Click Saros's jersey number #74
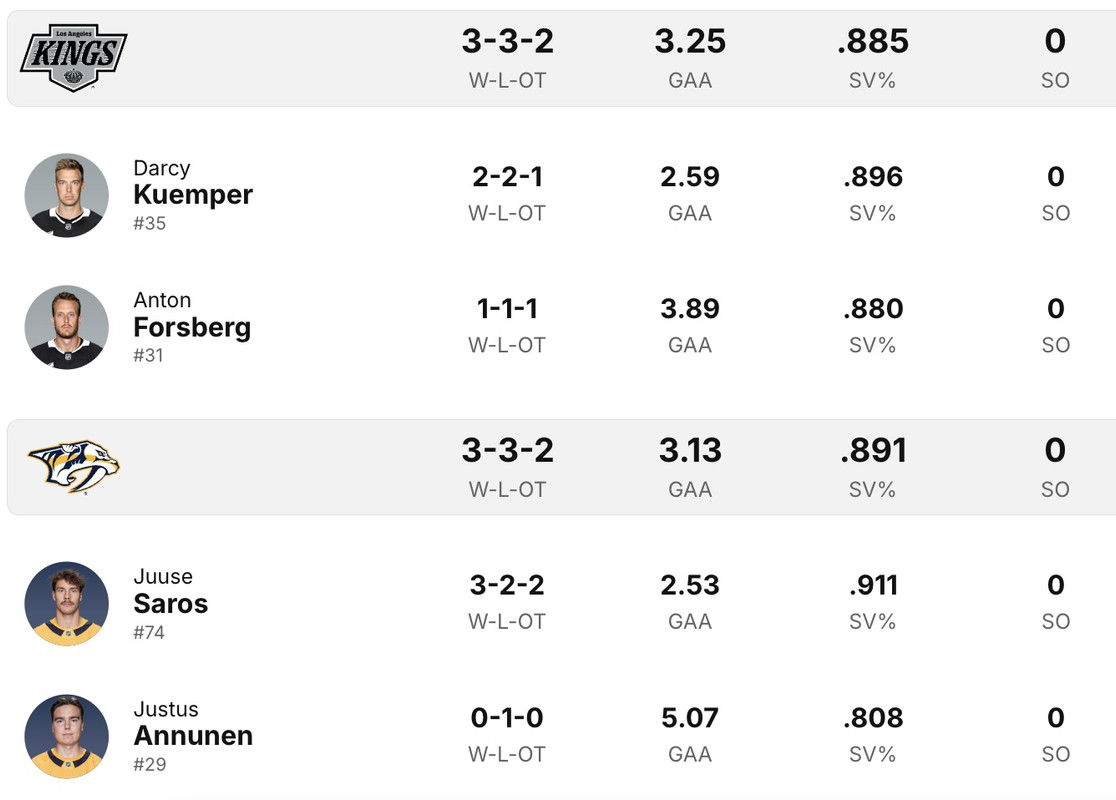Image resolution: width=1116 pixels, height=800 pixels. pos(149,632)
